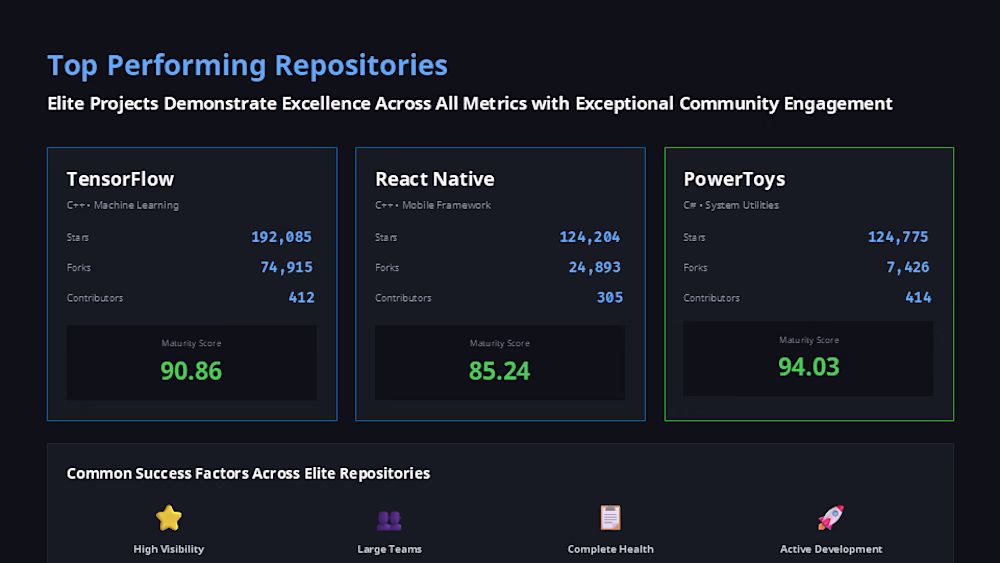Click TensorFlow forks value 74,915
1000x563 pixels.
pyautogui.click(x=286, y=267)
